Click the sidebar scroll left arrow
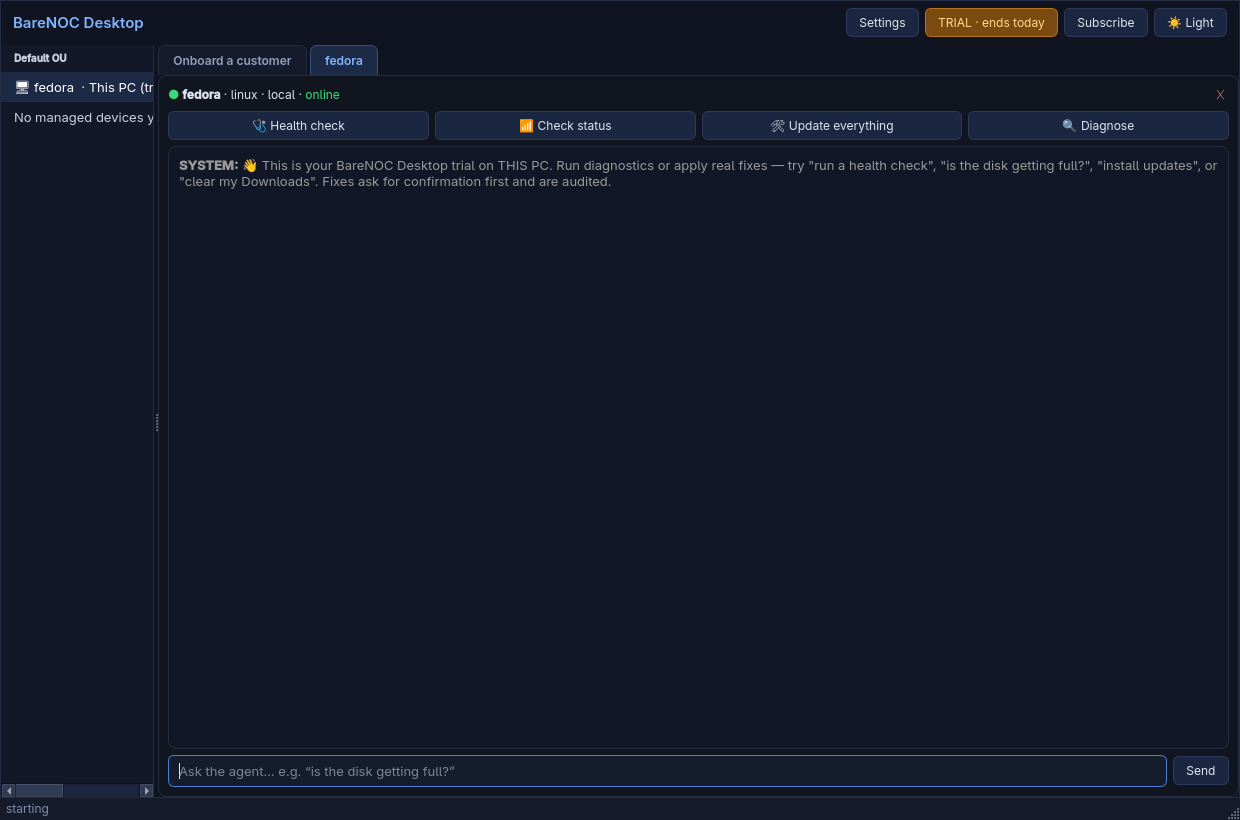This screenshot has width=1240, height=820. (8, 790)
